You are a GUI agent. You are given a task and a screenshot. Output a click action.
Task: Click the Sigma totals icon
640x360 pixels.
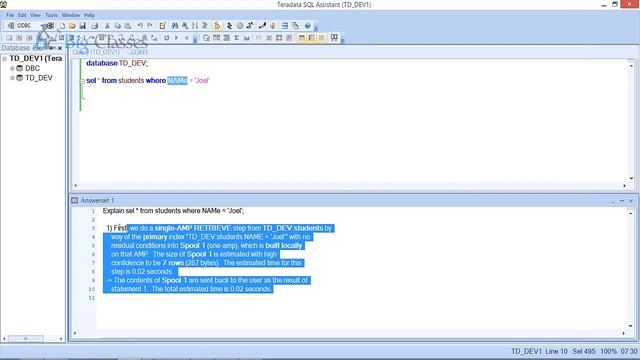click(236, 38)
